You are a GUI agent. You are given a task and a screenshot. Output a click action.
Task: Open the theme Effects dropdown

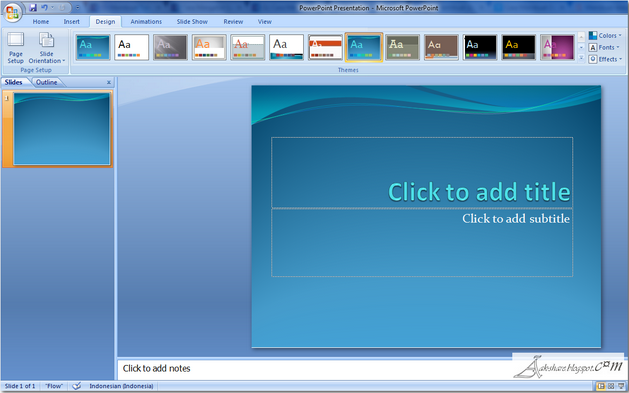point(605,59)
